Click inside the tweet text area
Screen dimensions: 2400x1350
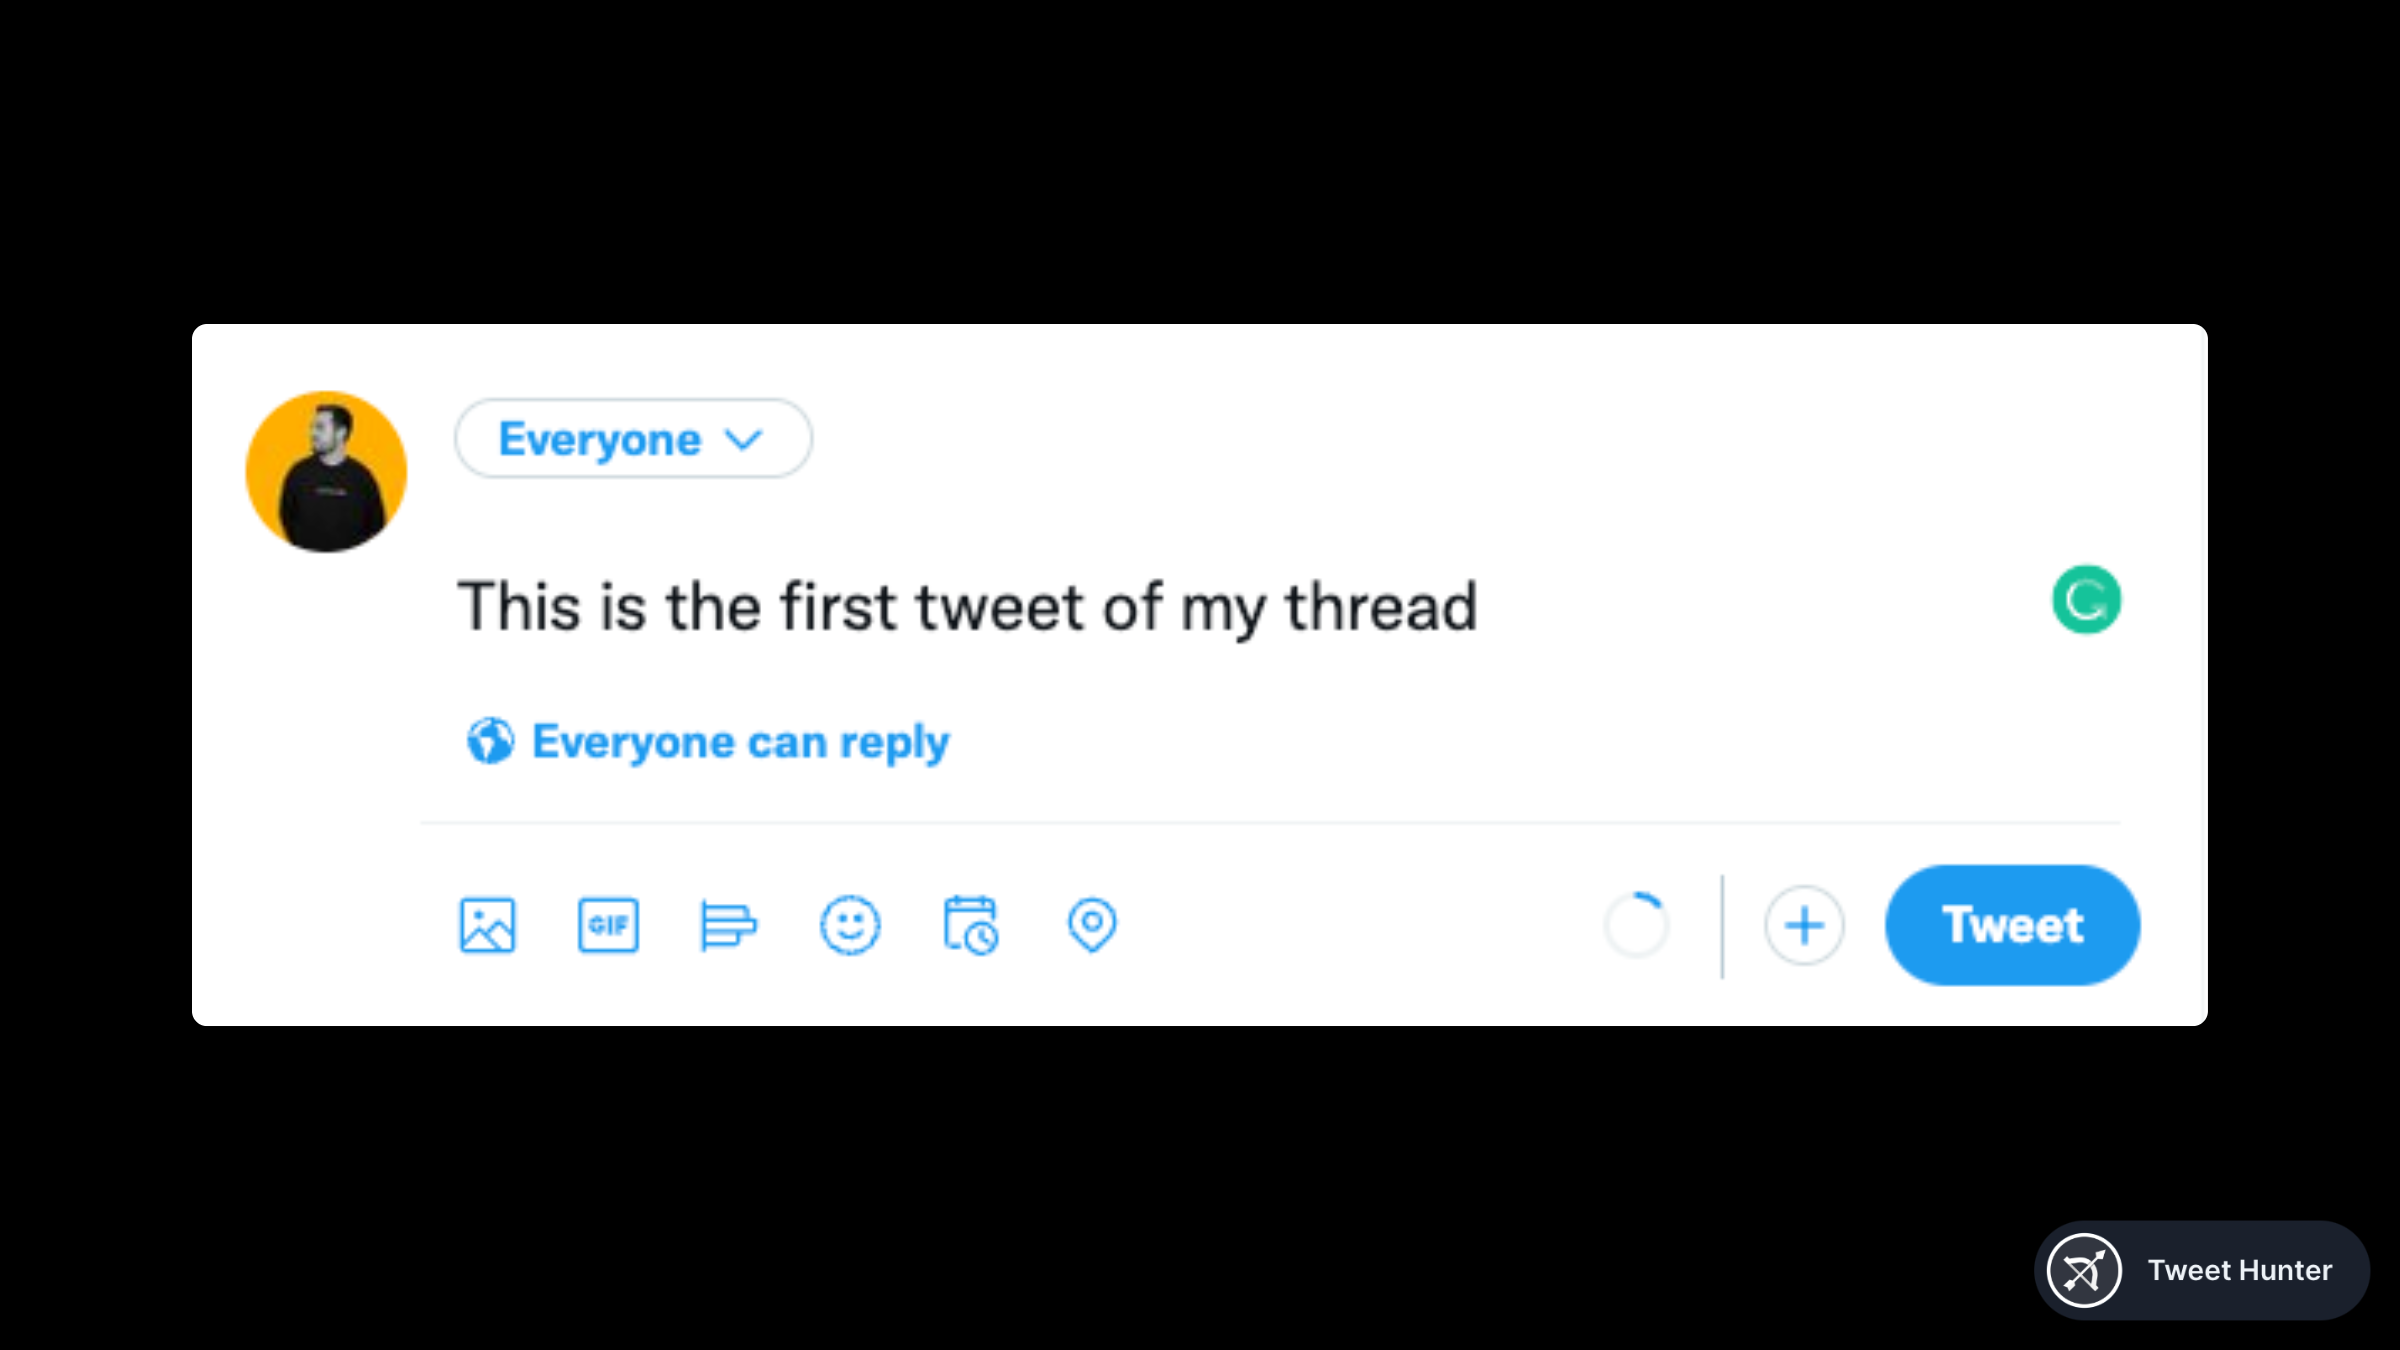(x=967, y=605)
